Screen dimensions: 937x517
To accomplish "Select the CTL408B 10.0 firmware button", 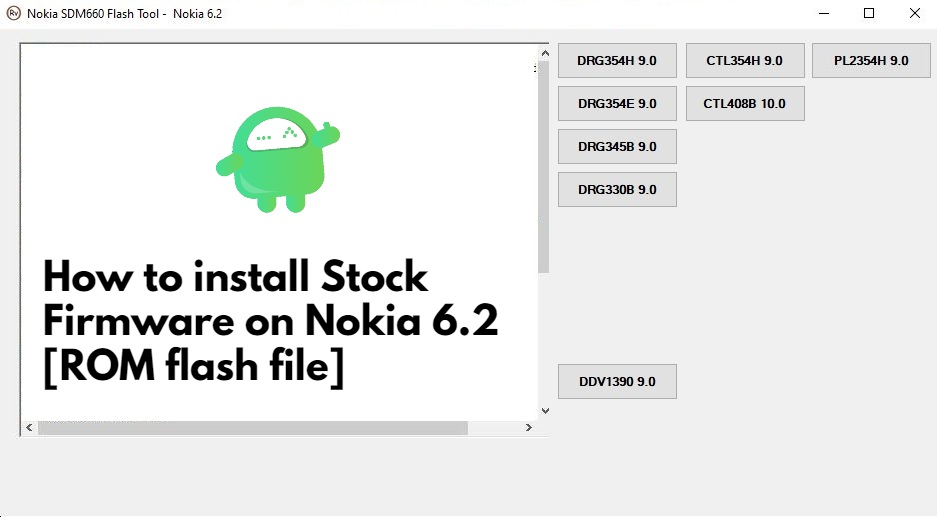I will 745,103.
